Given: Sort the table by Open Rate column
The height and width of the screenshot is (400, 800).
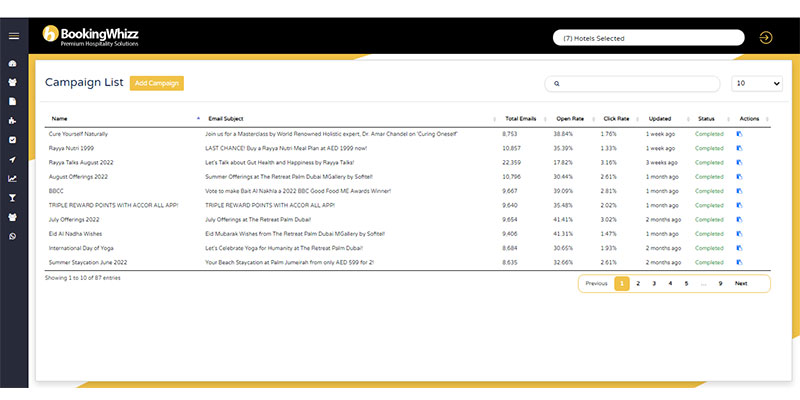Looking at the screenshot, I should click(x=570, y=118).
